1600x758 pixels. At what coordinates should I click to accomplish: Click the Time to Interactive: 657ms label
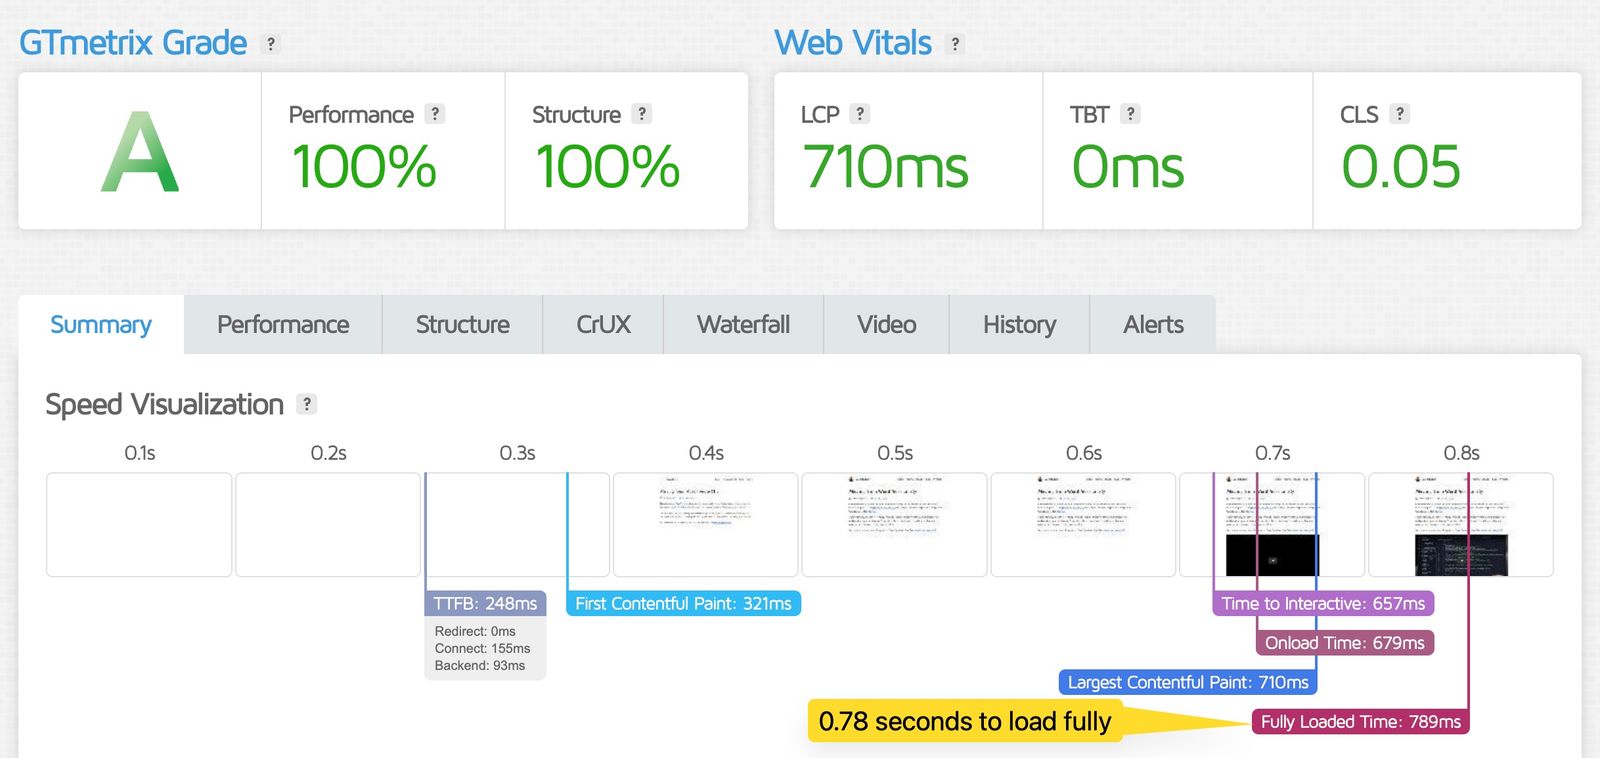point(1323,603)
